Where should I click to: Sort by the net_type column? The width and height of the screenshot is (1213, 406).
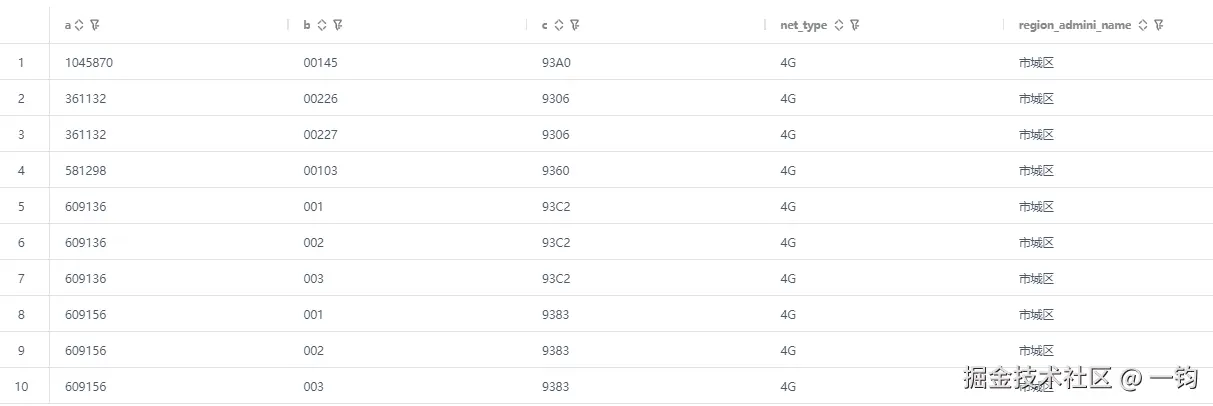click(839, 25)
